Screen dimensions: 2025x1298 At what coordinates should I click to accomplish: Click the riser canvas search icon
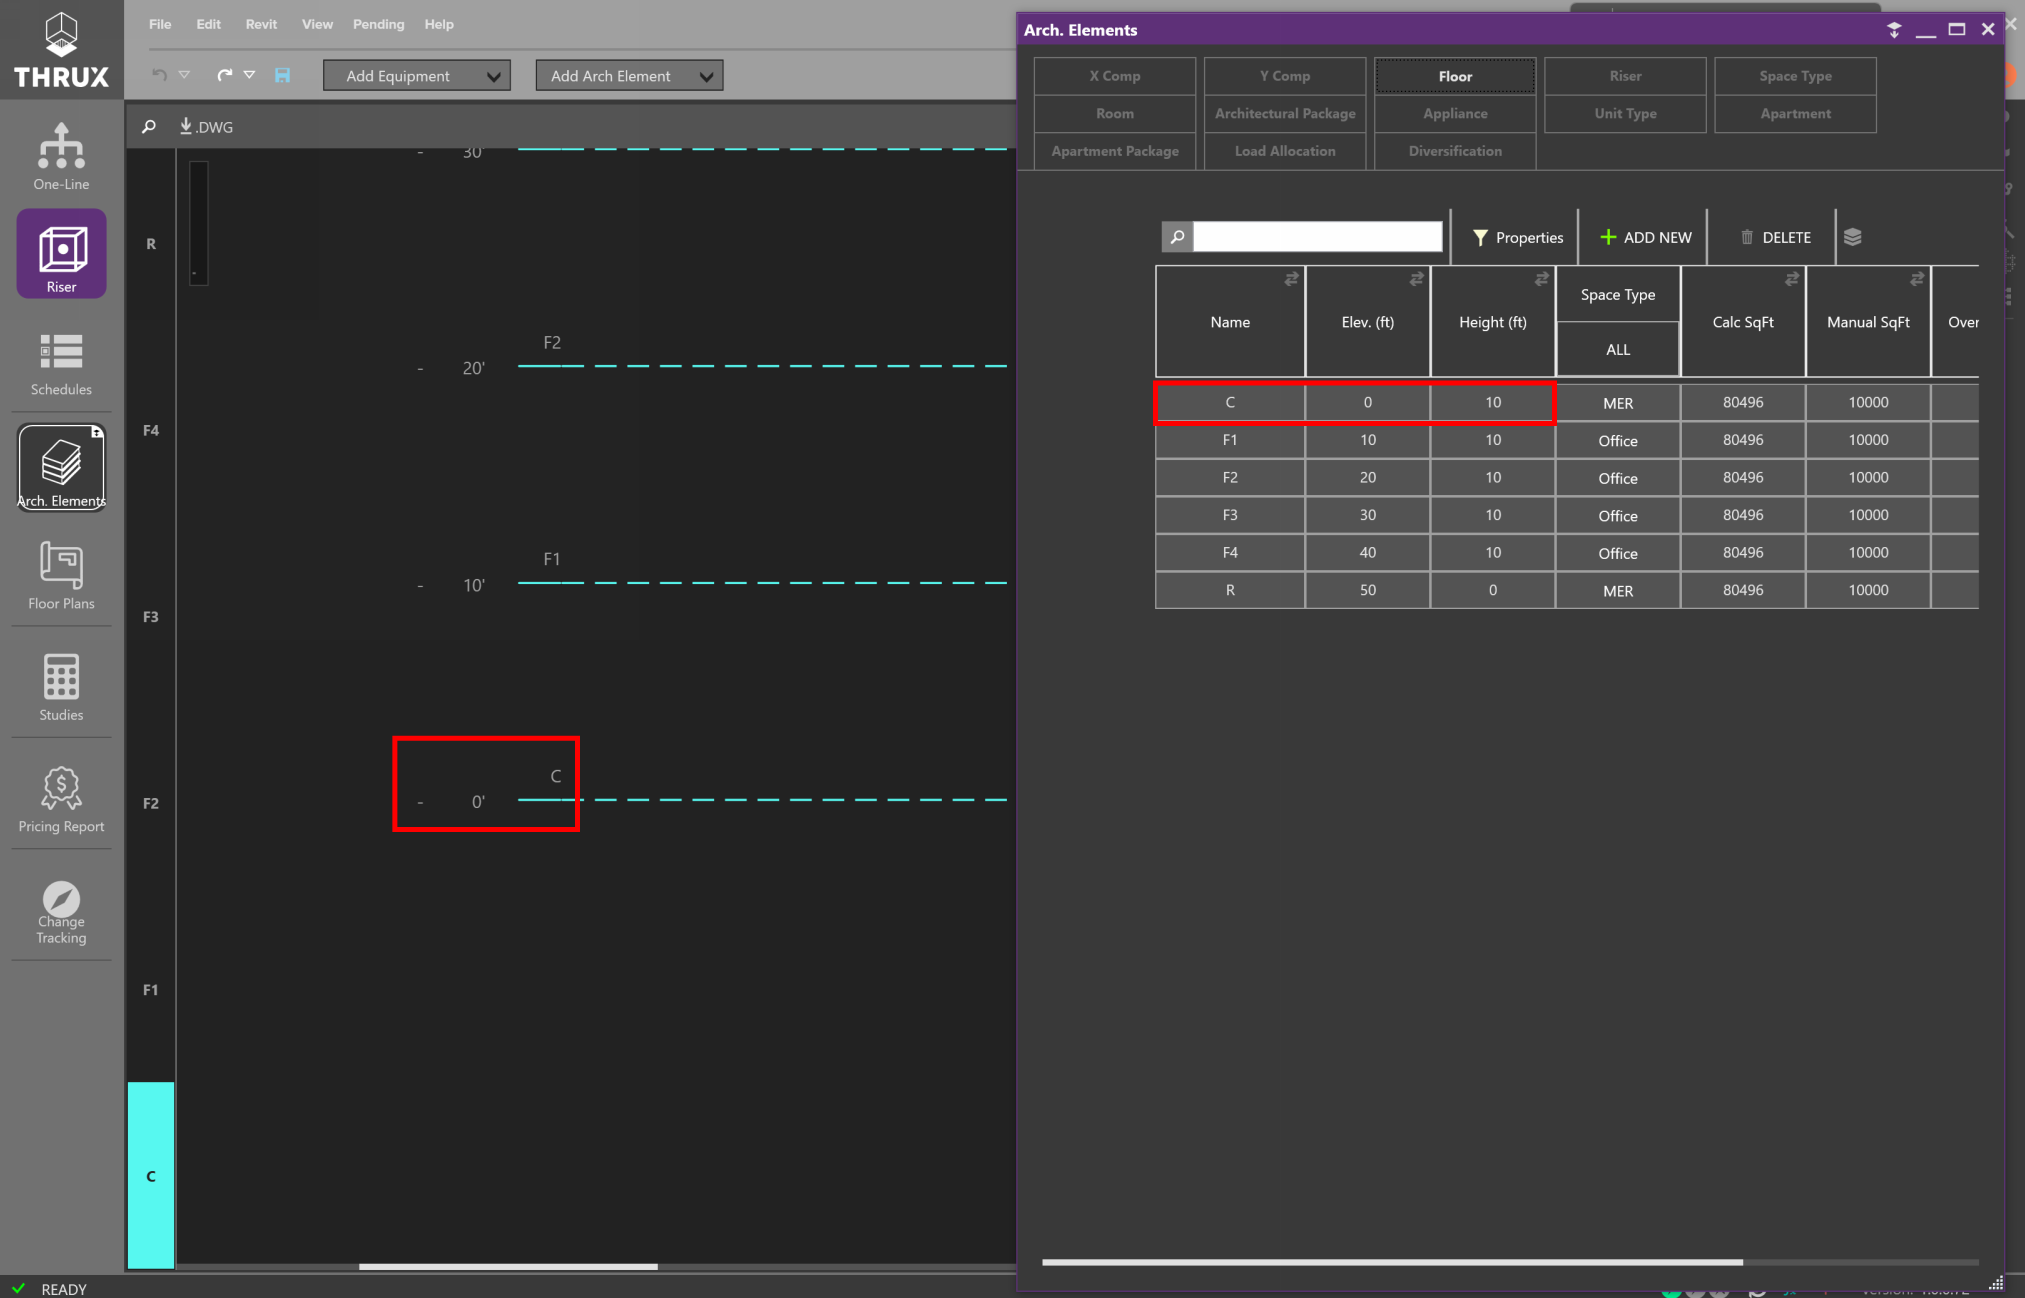(149, 127)
